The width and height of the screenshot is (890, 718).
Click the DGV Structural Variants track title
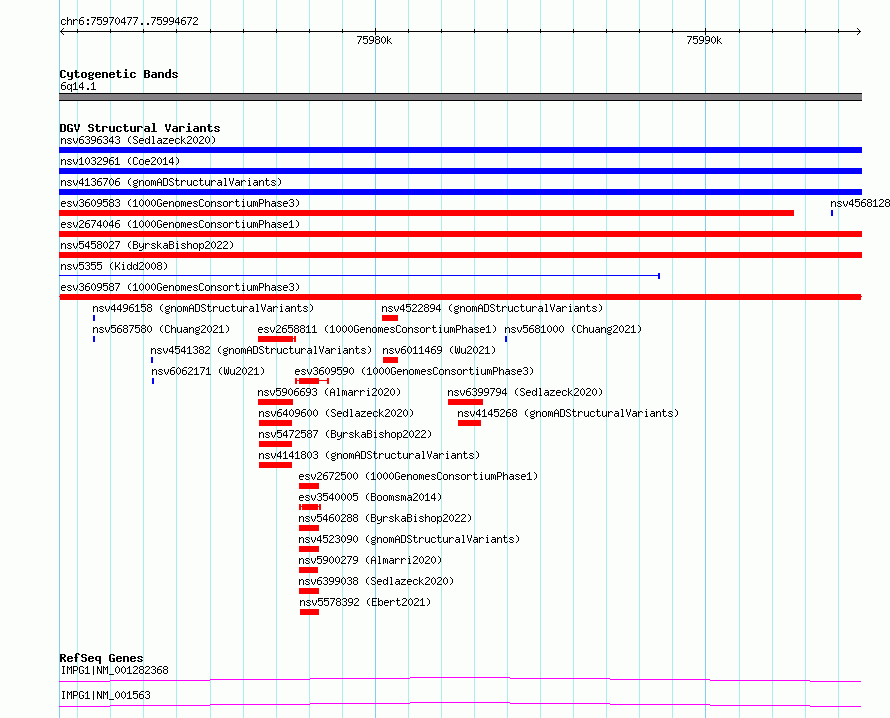pyautogui.click(x=140, y=128)
